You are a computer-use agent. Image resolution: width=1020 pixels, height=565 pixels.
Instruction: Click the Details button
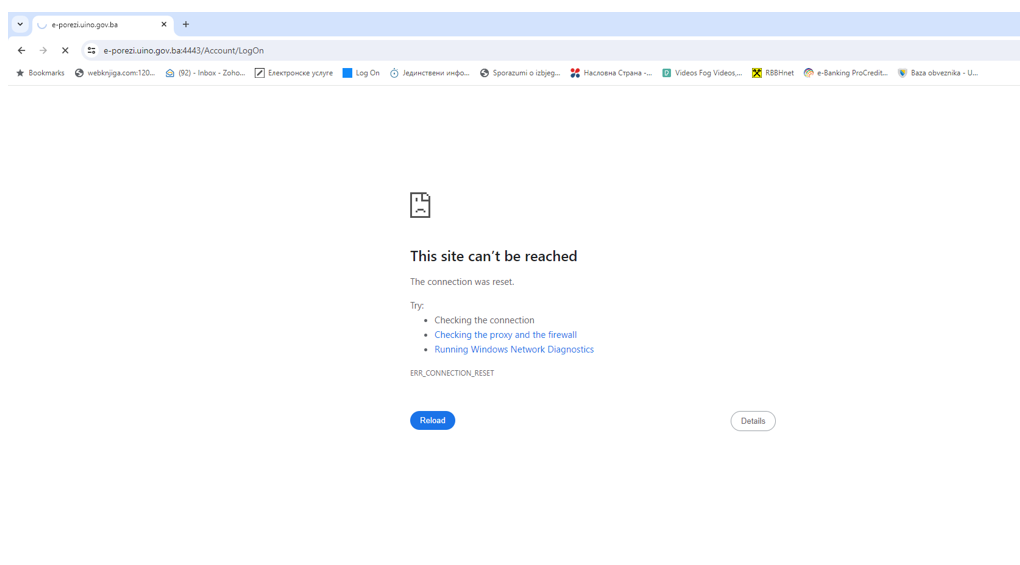pyautogui.click(x=753, y=421)
